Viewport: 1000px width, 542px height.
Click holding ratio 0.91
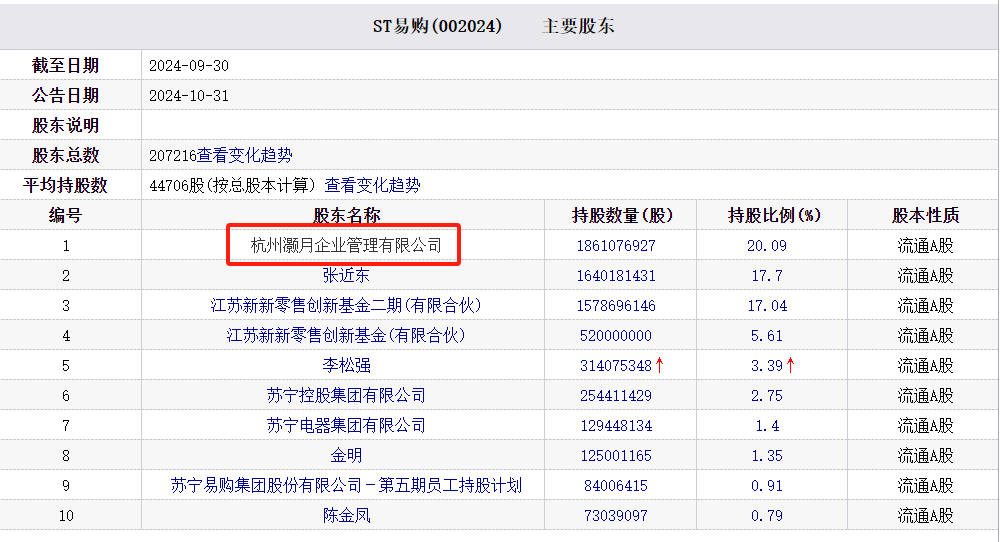(767, 485)
